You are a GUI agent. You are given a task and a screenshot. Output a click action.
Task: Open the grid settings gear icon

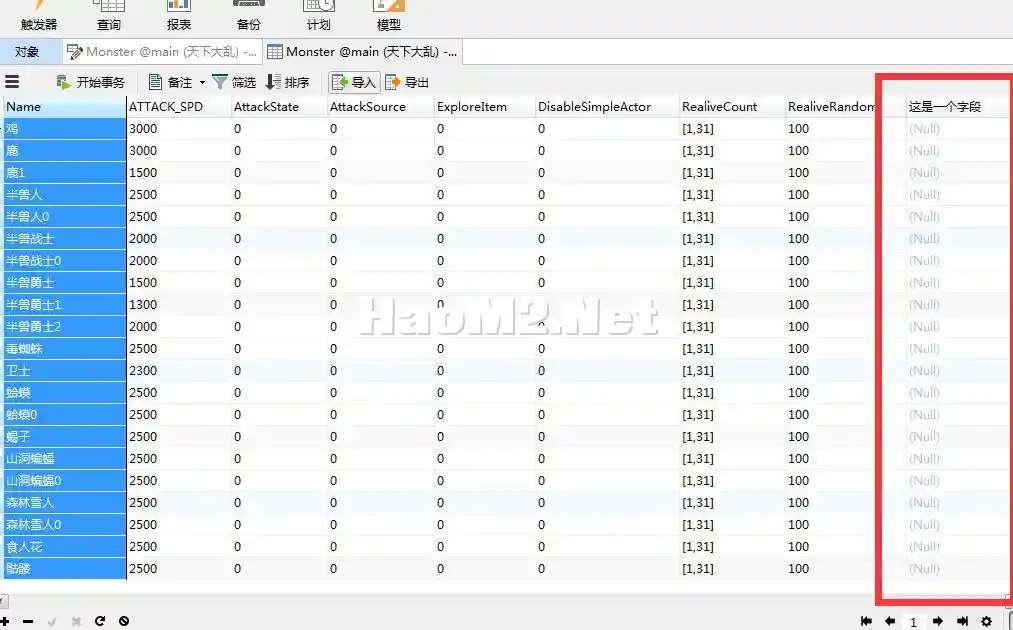coord(987,621)
